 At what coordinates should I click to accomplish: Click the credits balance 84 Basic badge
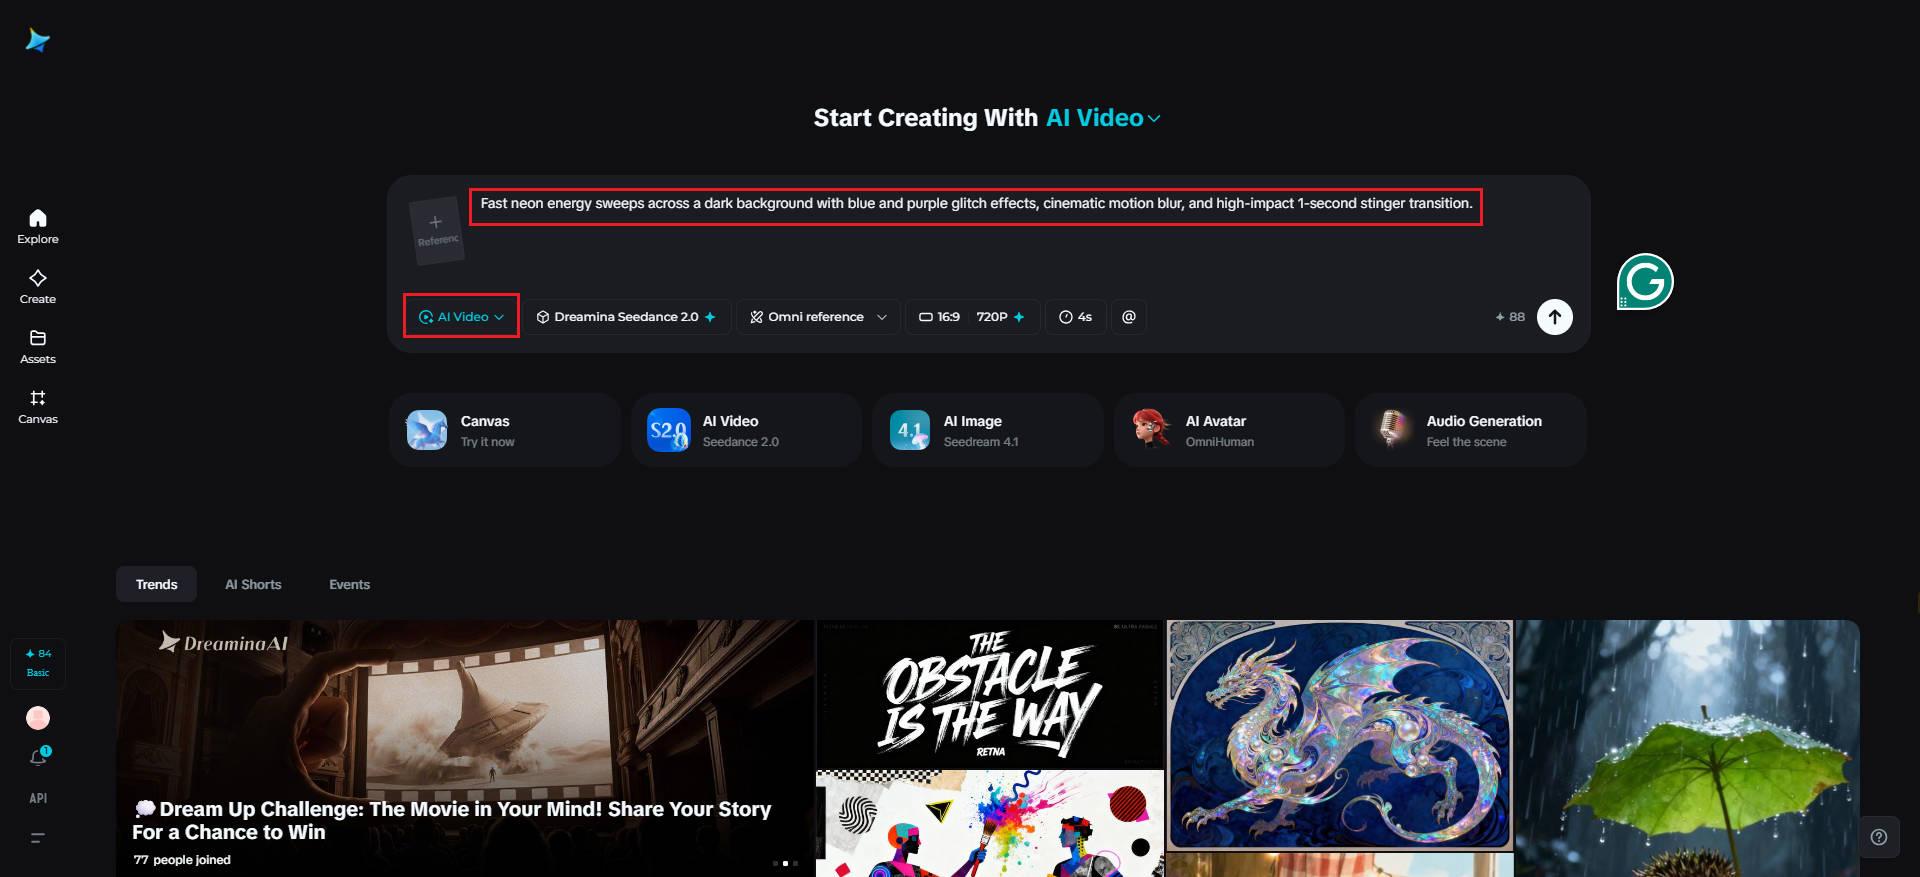[38, 663]
